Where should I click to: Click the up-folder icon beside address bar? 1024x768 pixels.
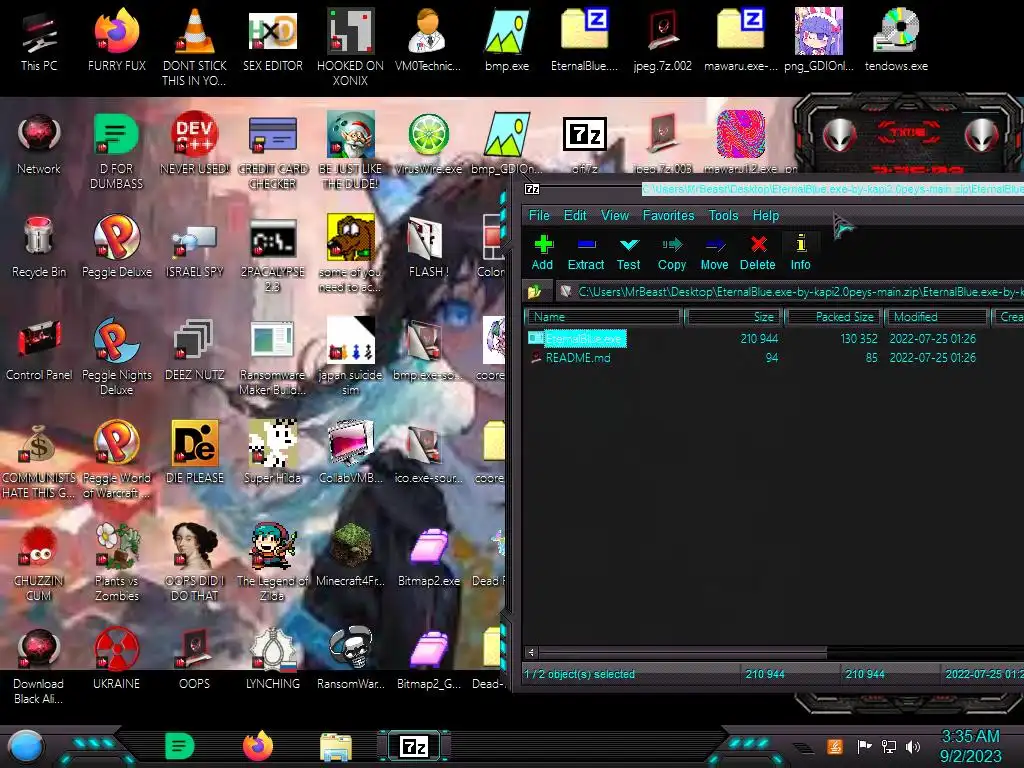pos(535,291)
